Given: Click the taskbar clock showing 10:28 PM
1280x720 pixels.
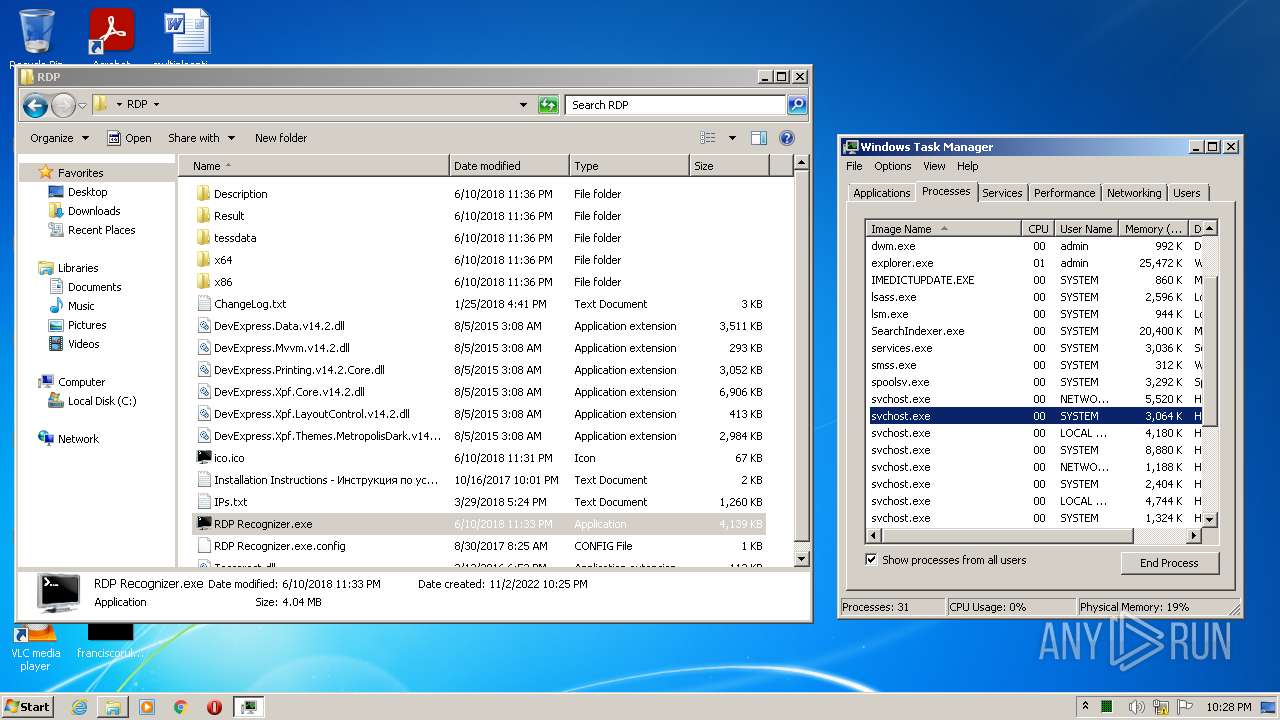Looking at the screenshot, I should [x=1228, y=707].
